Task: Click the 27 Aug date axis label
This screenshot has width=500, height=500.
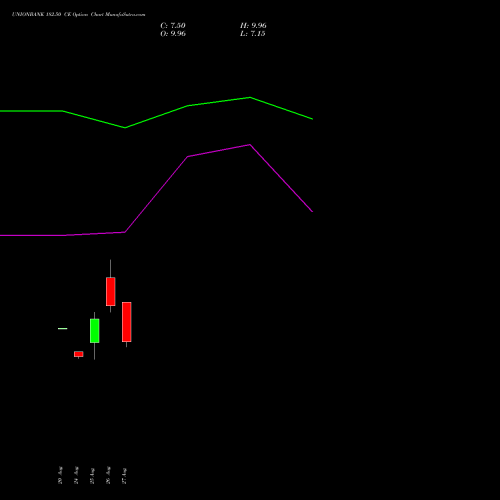Action: [124, 476]
